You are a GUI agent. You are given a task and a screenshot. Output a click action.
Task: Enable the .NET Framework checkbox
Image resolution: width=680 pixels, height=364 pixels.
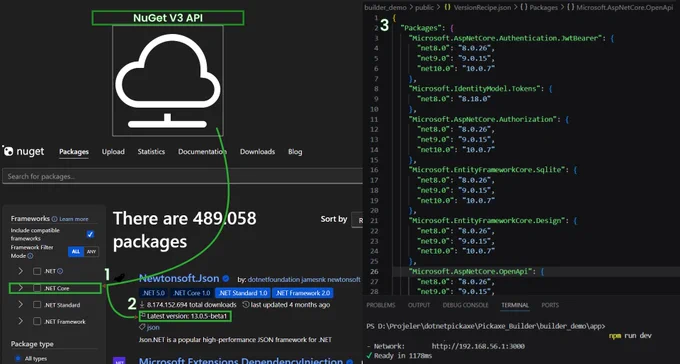tap(37, 321)
